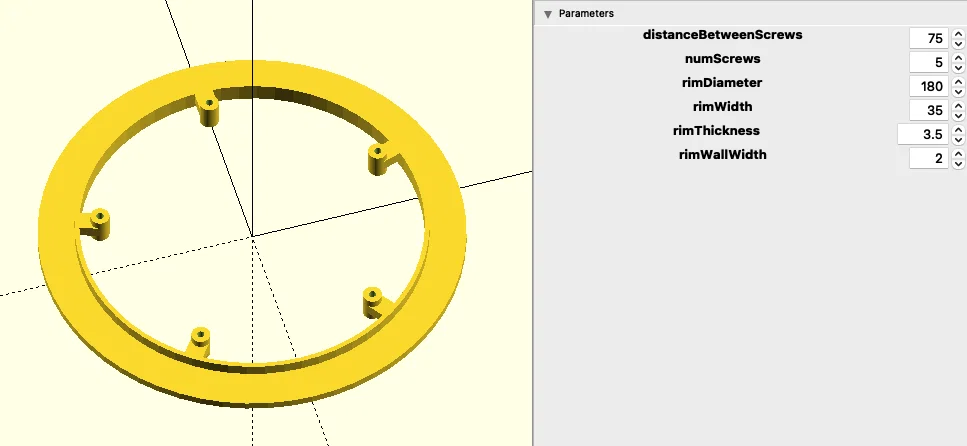
Task: Increase rimWallWidth with up arrow
Action: click(x=958, y=154)
